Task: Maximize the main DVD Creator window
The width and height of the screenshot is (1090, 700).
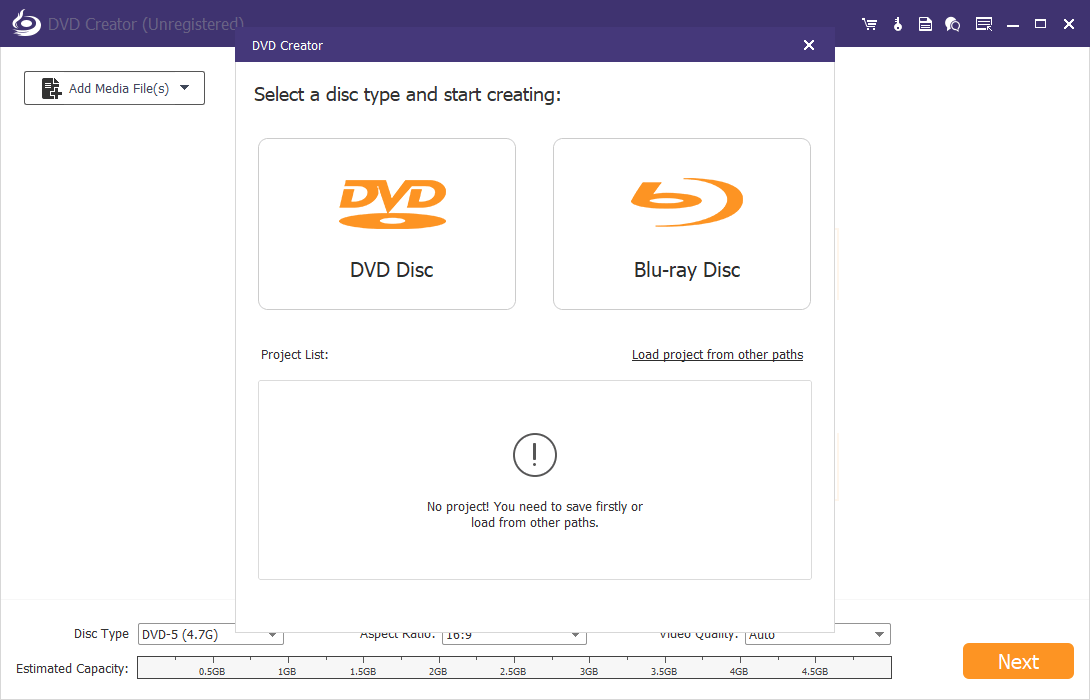Action: point(1041,24)
